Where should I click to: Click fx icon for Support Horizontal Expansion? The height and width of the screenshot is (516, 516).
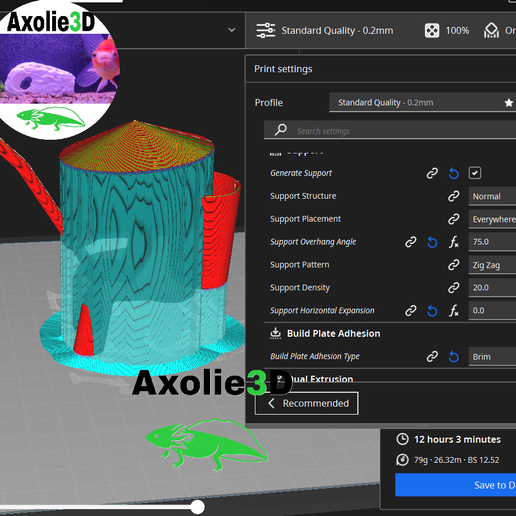pyautogui.click(x=454, y=311)
